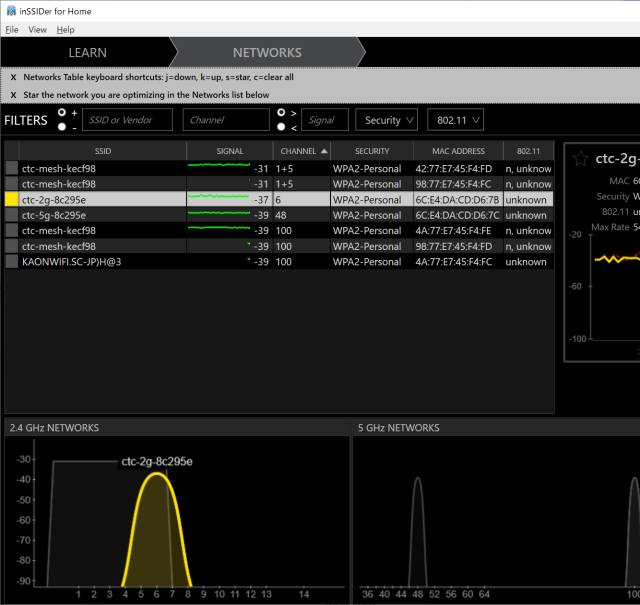640x605 pixels.
Task: Sort table by CHANNEL column header
Action: 302,151
